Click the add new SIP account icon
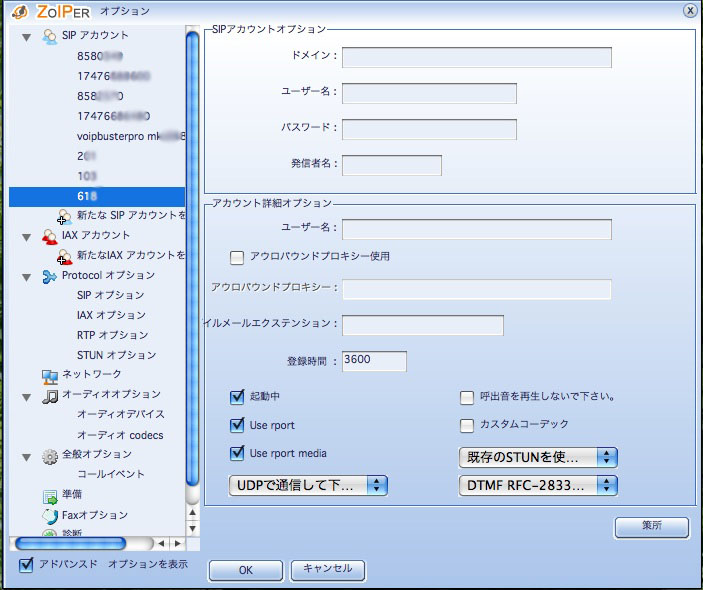The image size is (703, 590). click(x=65, y=217)
